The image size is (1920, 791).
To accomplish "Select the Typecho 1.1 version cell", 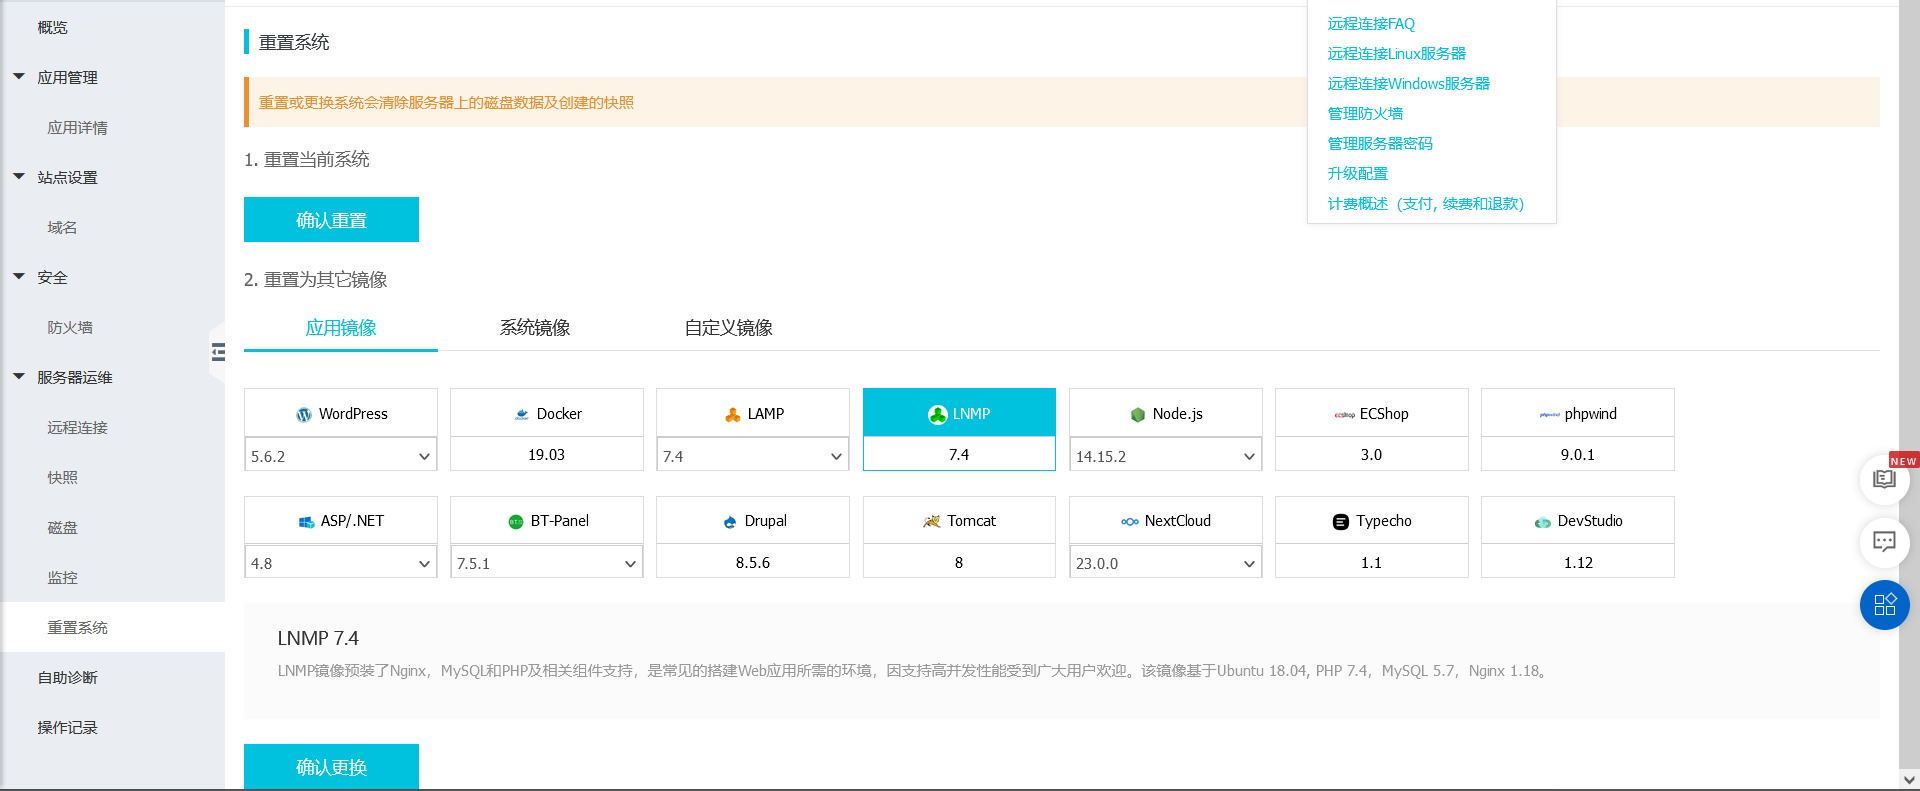I will (1372, 562).
